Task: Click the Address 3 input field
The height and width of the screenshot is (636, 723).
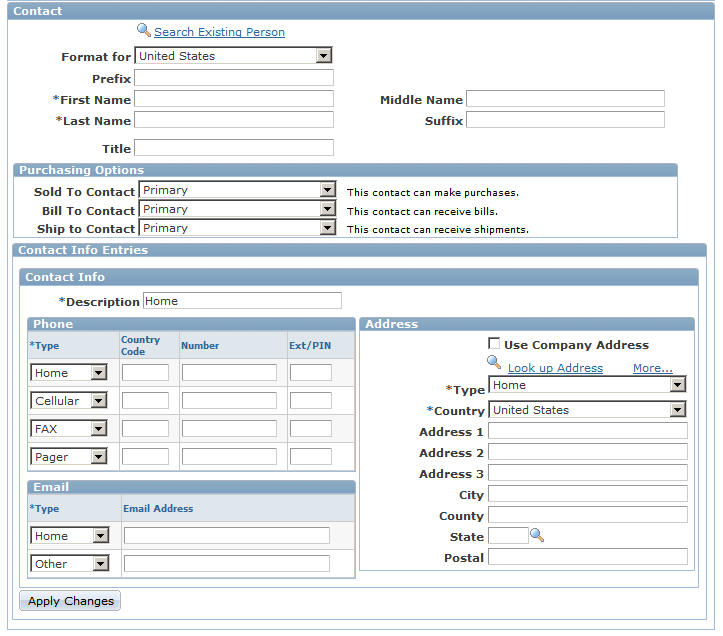Action: coord(588,473)
